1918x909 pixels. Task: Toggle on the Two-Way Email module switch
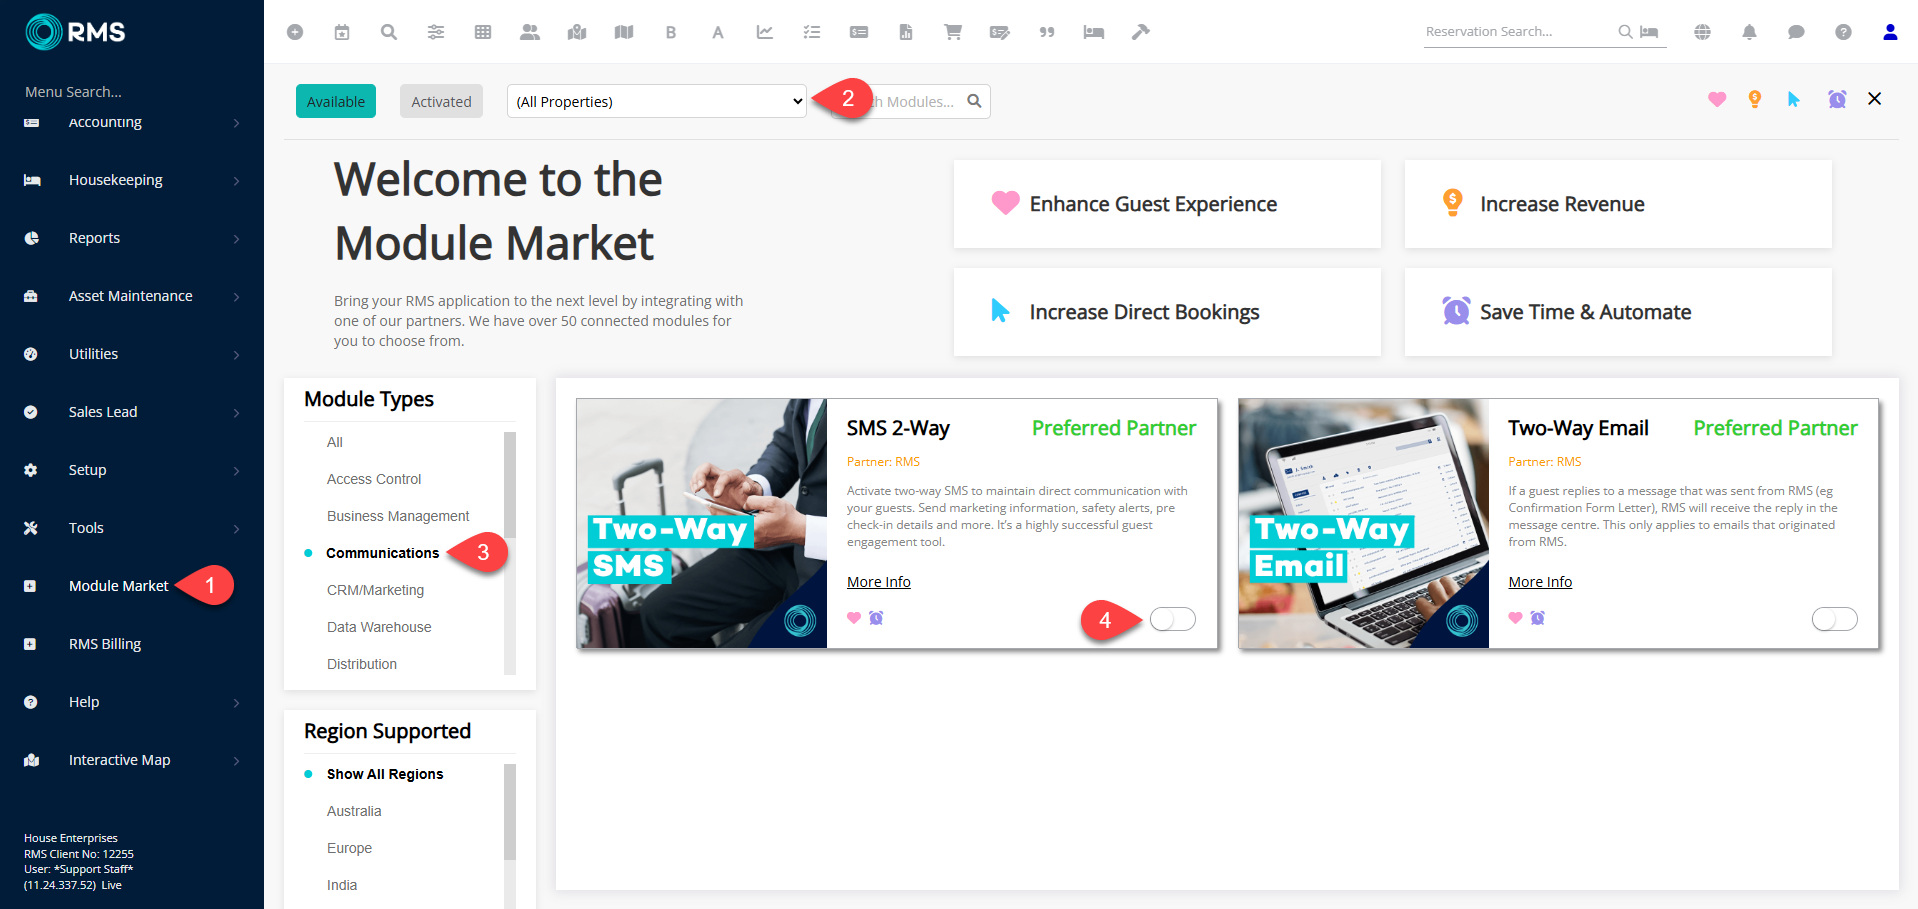[1835, 619]
